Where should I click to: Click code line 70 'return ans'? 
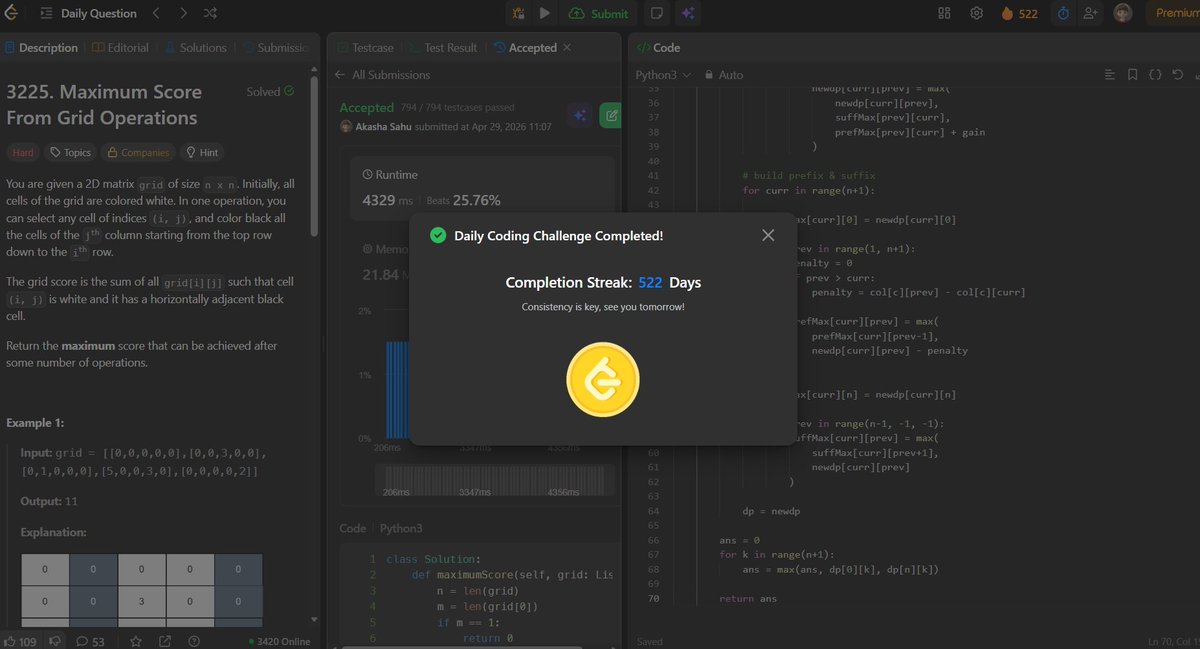748,598
